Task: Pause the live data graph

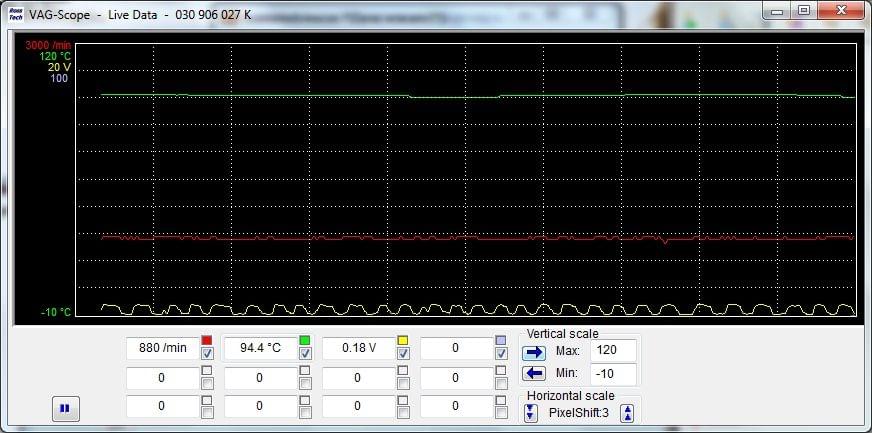Action: pyautogui.click(x=65, y=409)
